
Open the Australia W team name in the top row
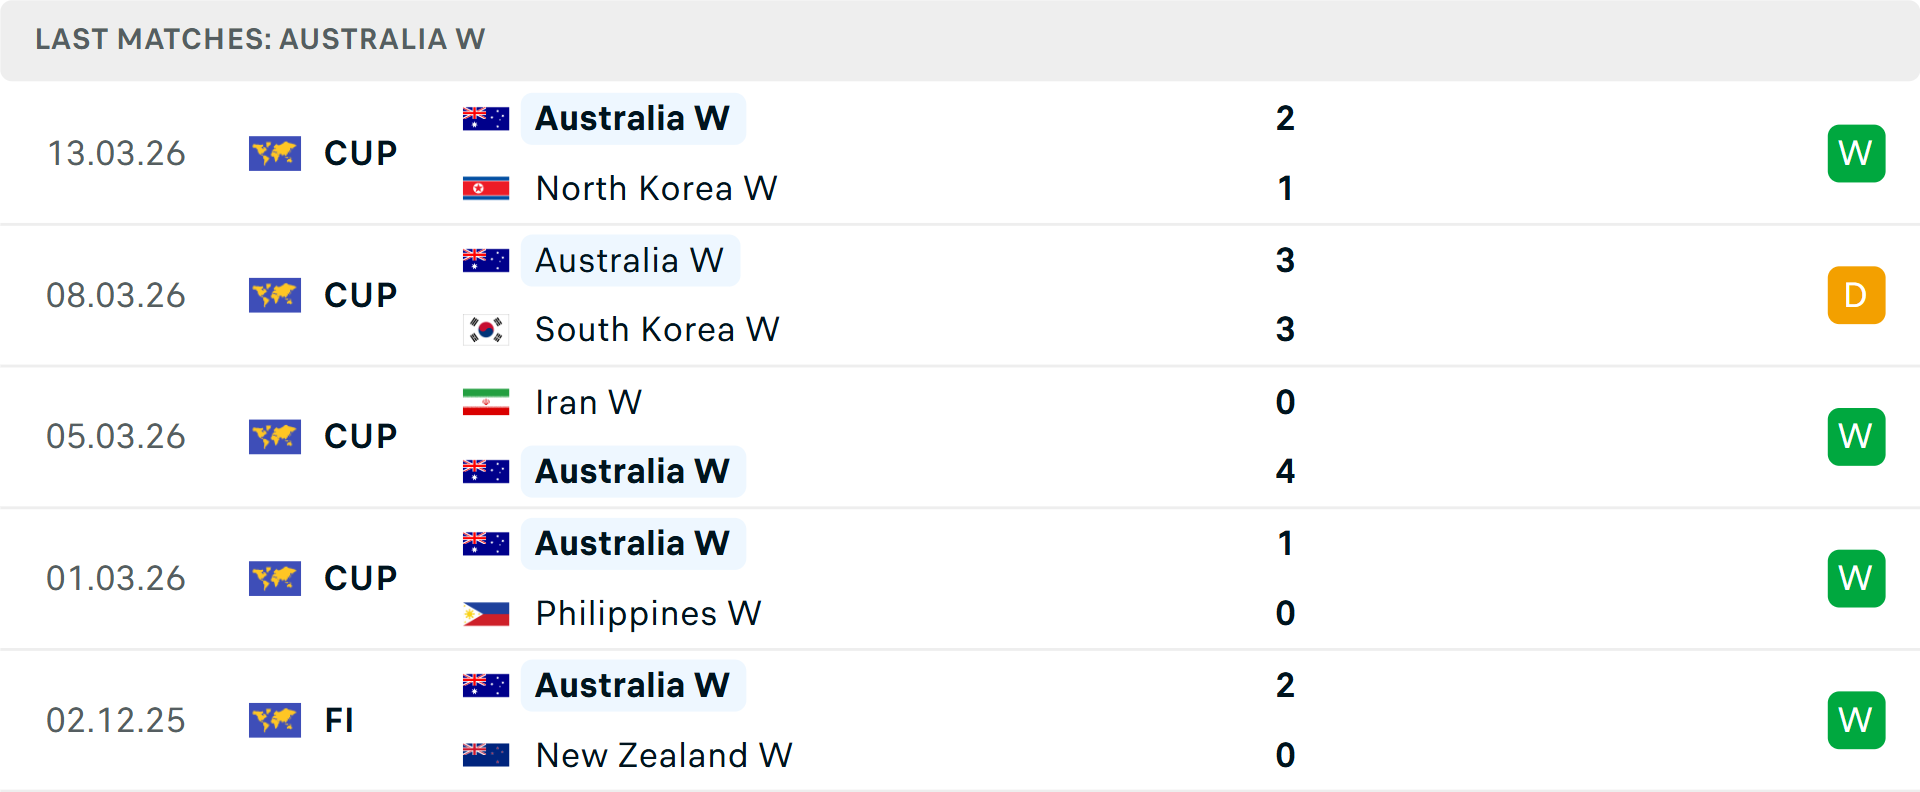[x=632, y=117]
